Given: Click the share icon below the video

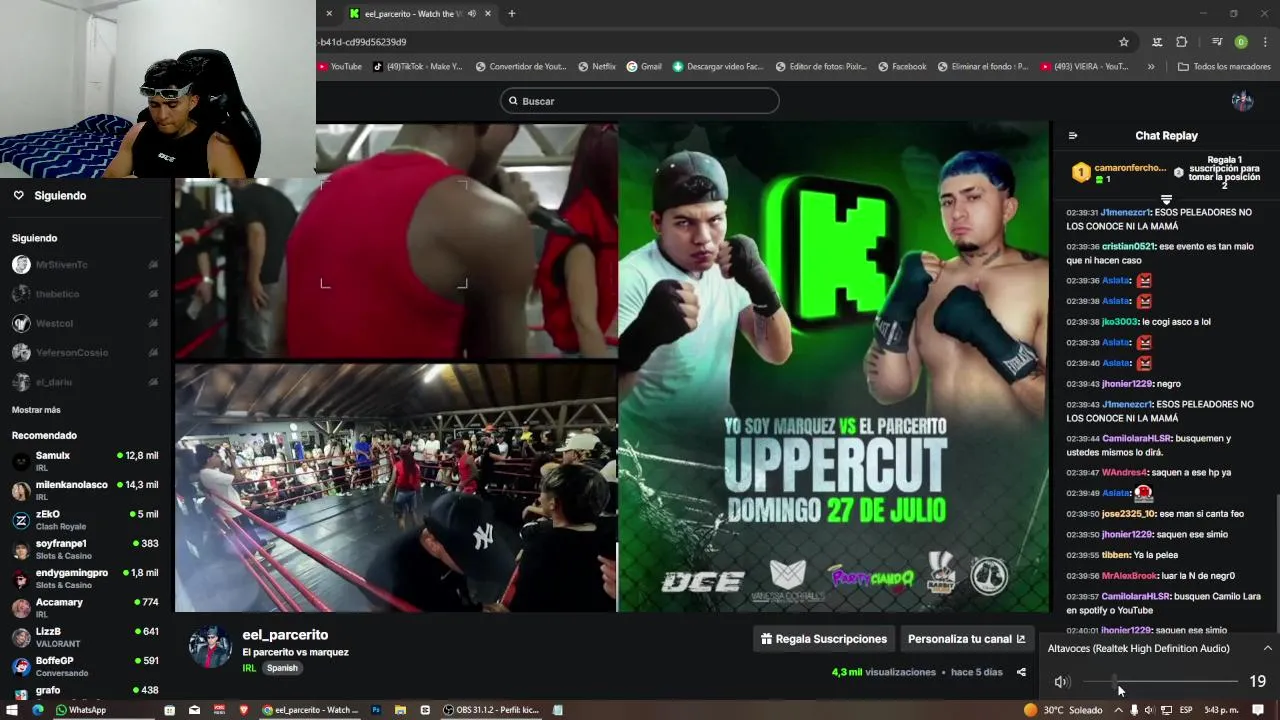Looking at the screenshot, I should click(x=1021, y=672).
